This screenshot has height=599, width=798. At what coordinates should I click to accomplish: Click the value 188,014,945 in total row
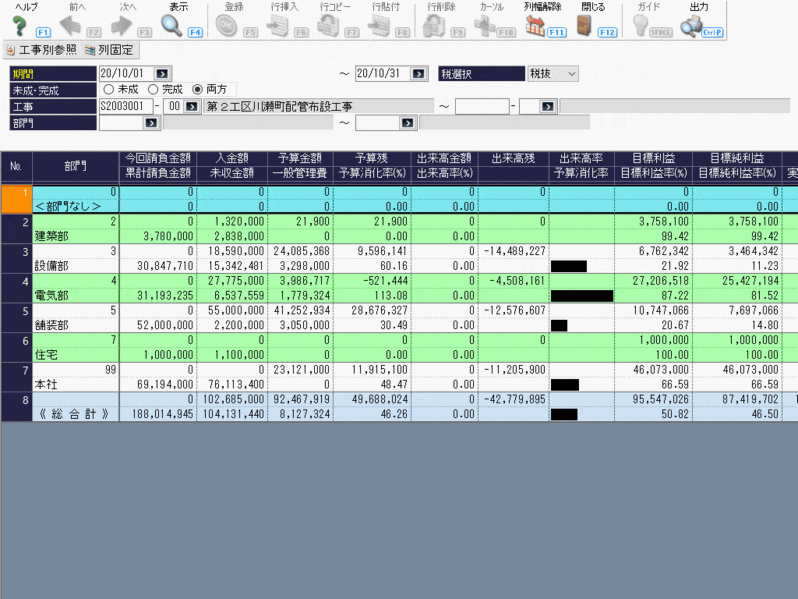click(x=162, y=414)
